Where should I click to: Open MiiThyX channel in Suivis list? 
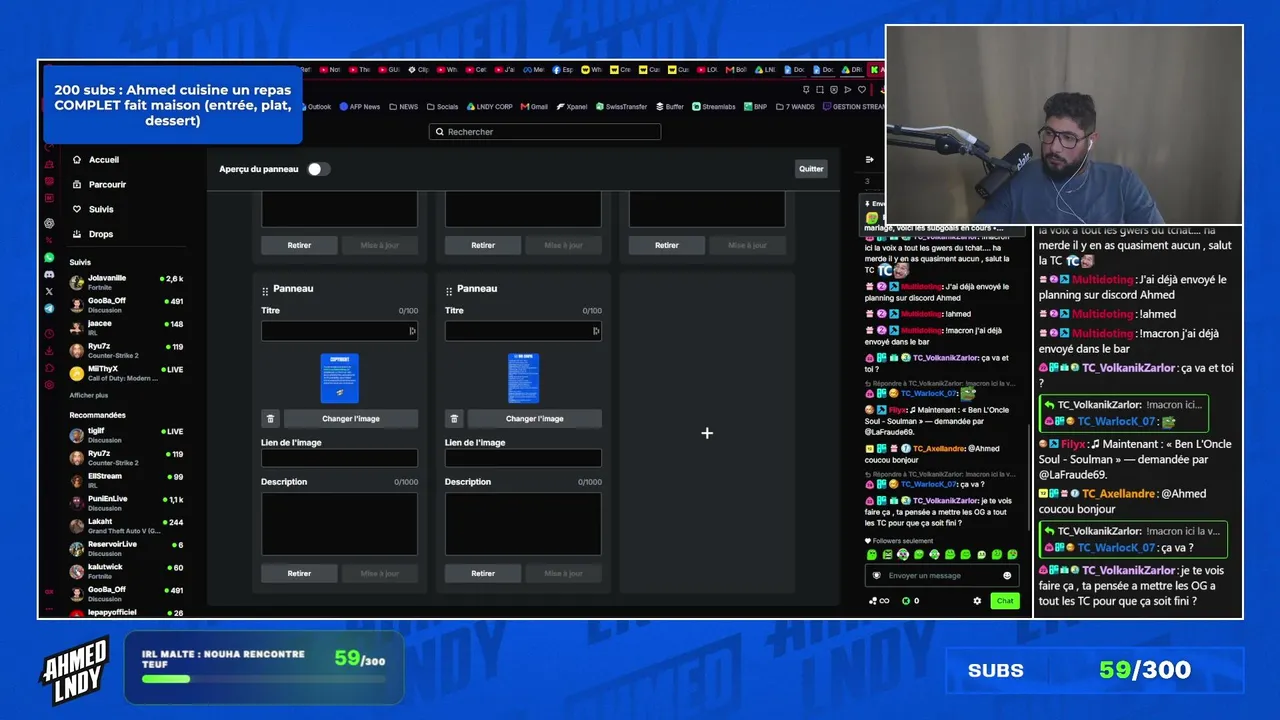[126, 373]
